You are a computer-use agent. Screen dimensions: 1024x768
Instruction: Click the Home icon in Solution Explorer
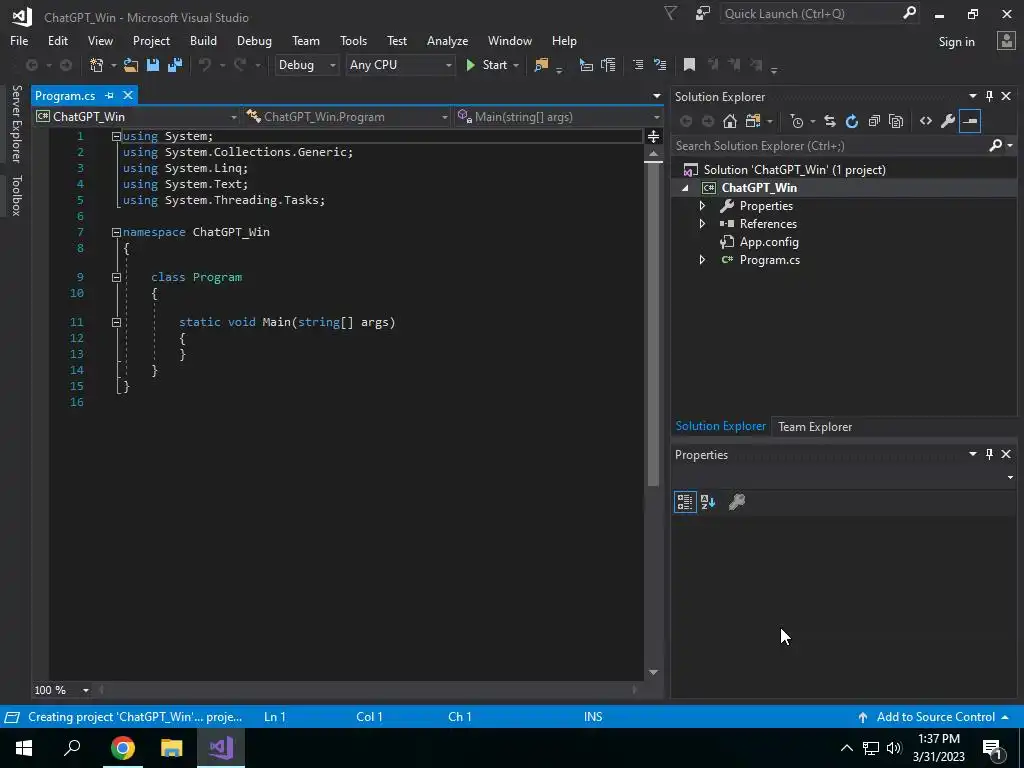coord(730,121)
